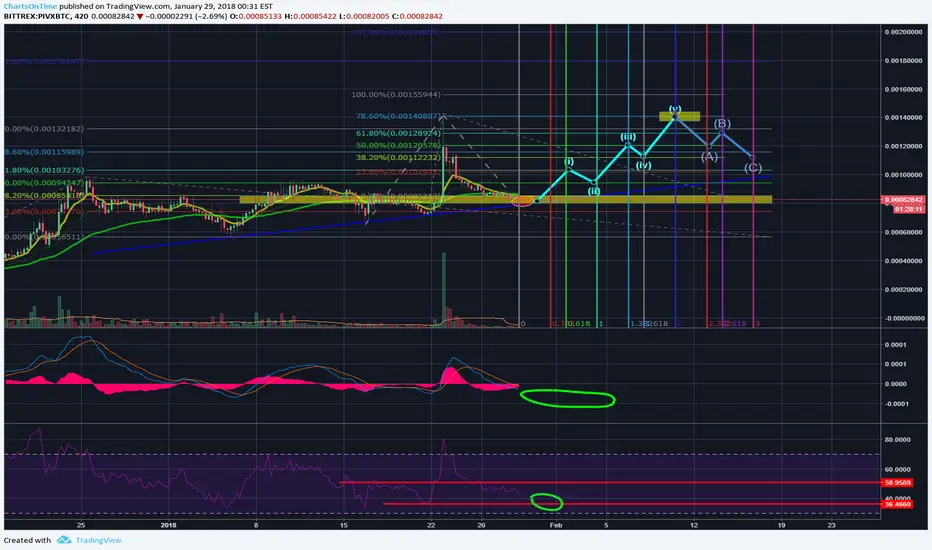Select the 61.80%(0.00128924) Fibonacci label
932x550 pixels.
[x=398, y=134]
